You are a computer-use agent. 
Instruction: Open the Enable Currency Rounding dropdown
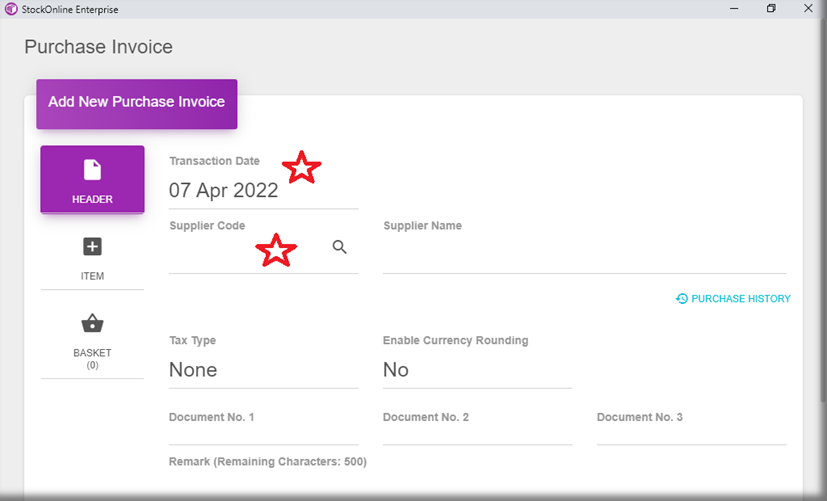[477, 370]
